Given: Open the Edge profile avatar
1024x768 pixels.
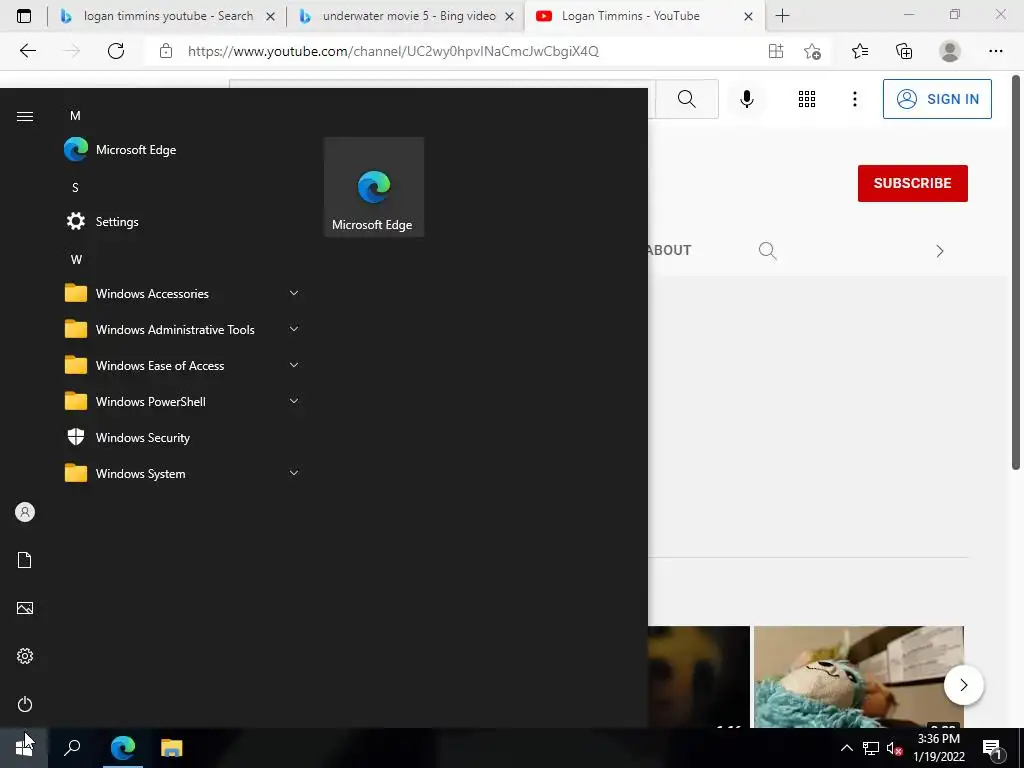Looking at the screenshot, I should coord(950,51).
